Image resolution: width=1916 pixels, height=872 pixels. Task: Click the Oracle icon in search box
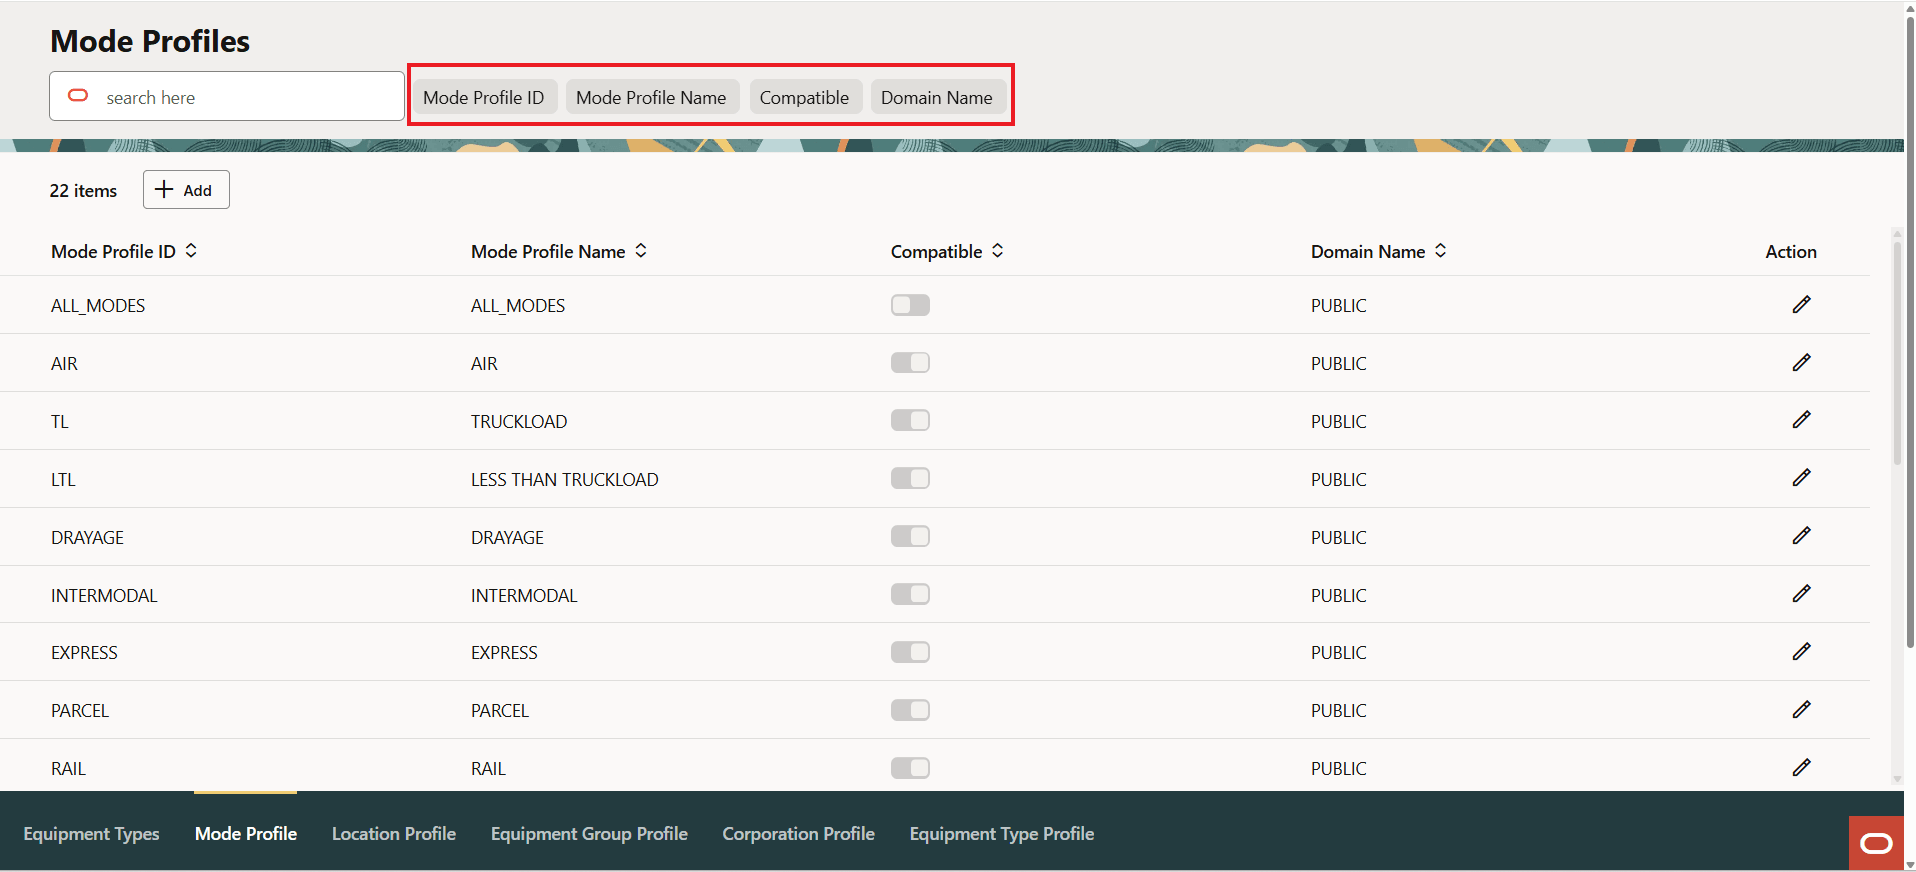(x=78, y=96)
